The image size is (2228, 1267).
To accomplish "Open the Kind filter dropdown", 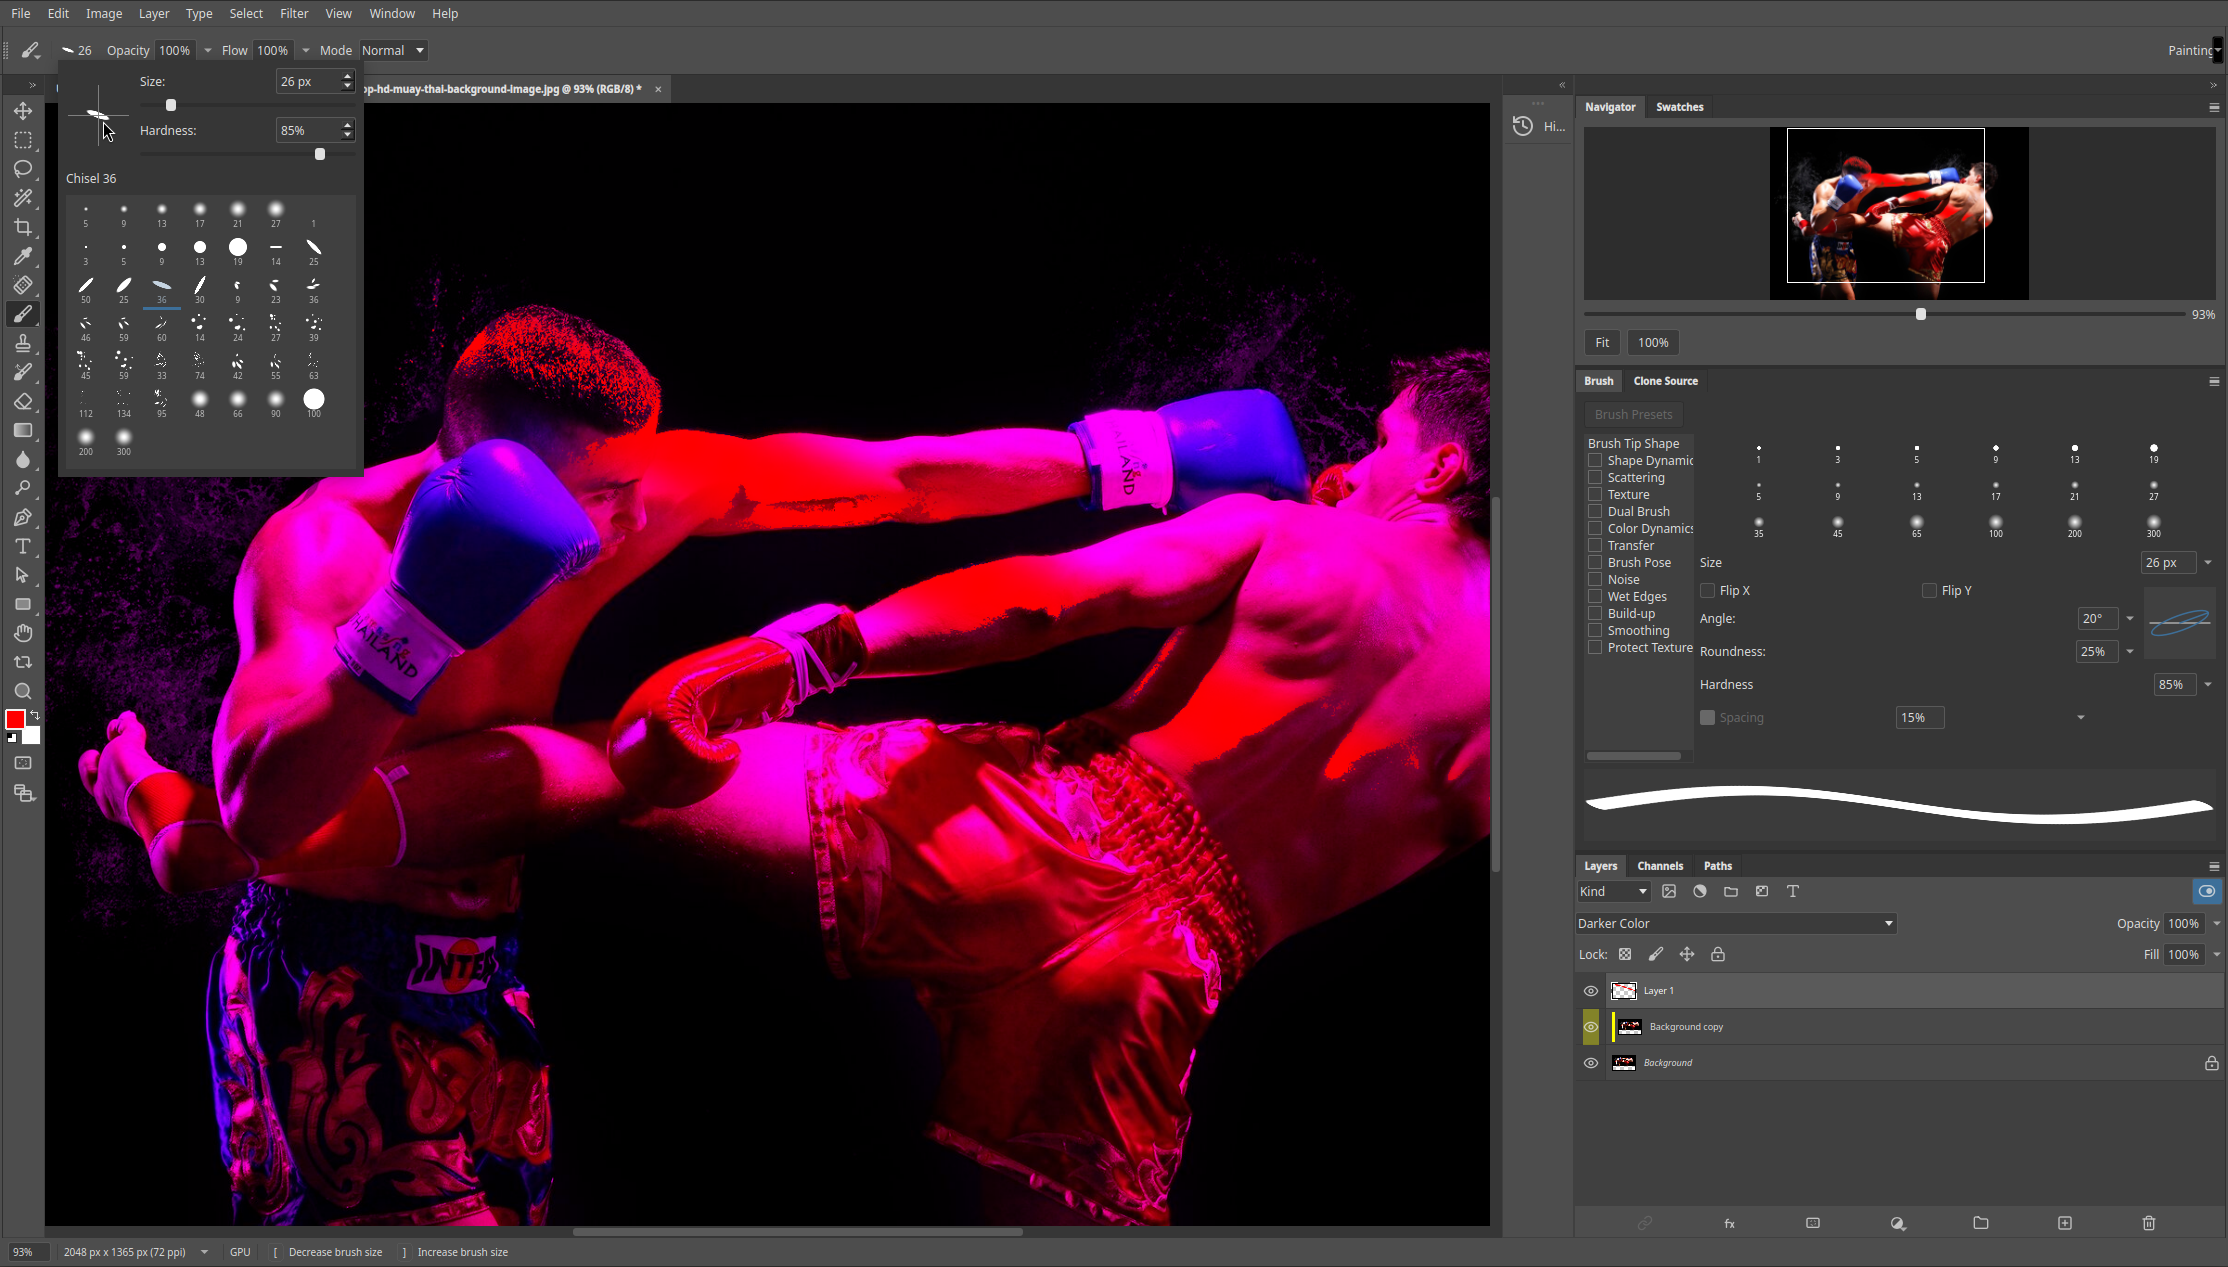I will click(x=1613, y=891).
